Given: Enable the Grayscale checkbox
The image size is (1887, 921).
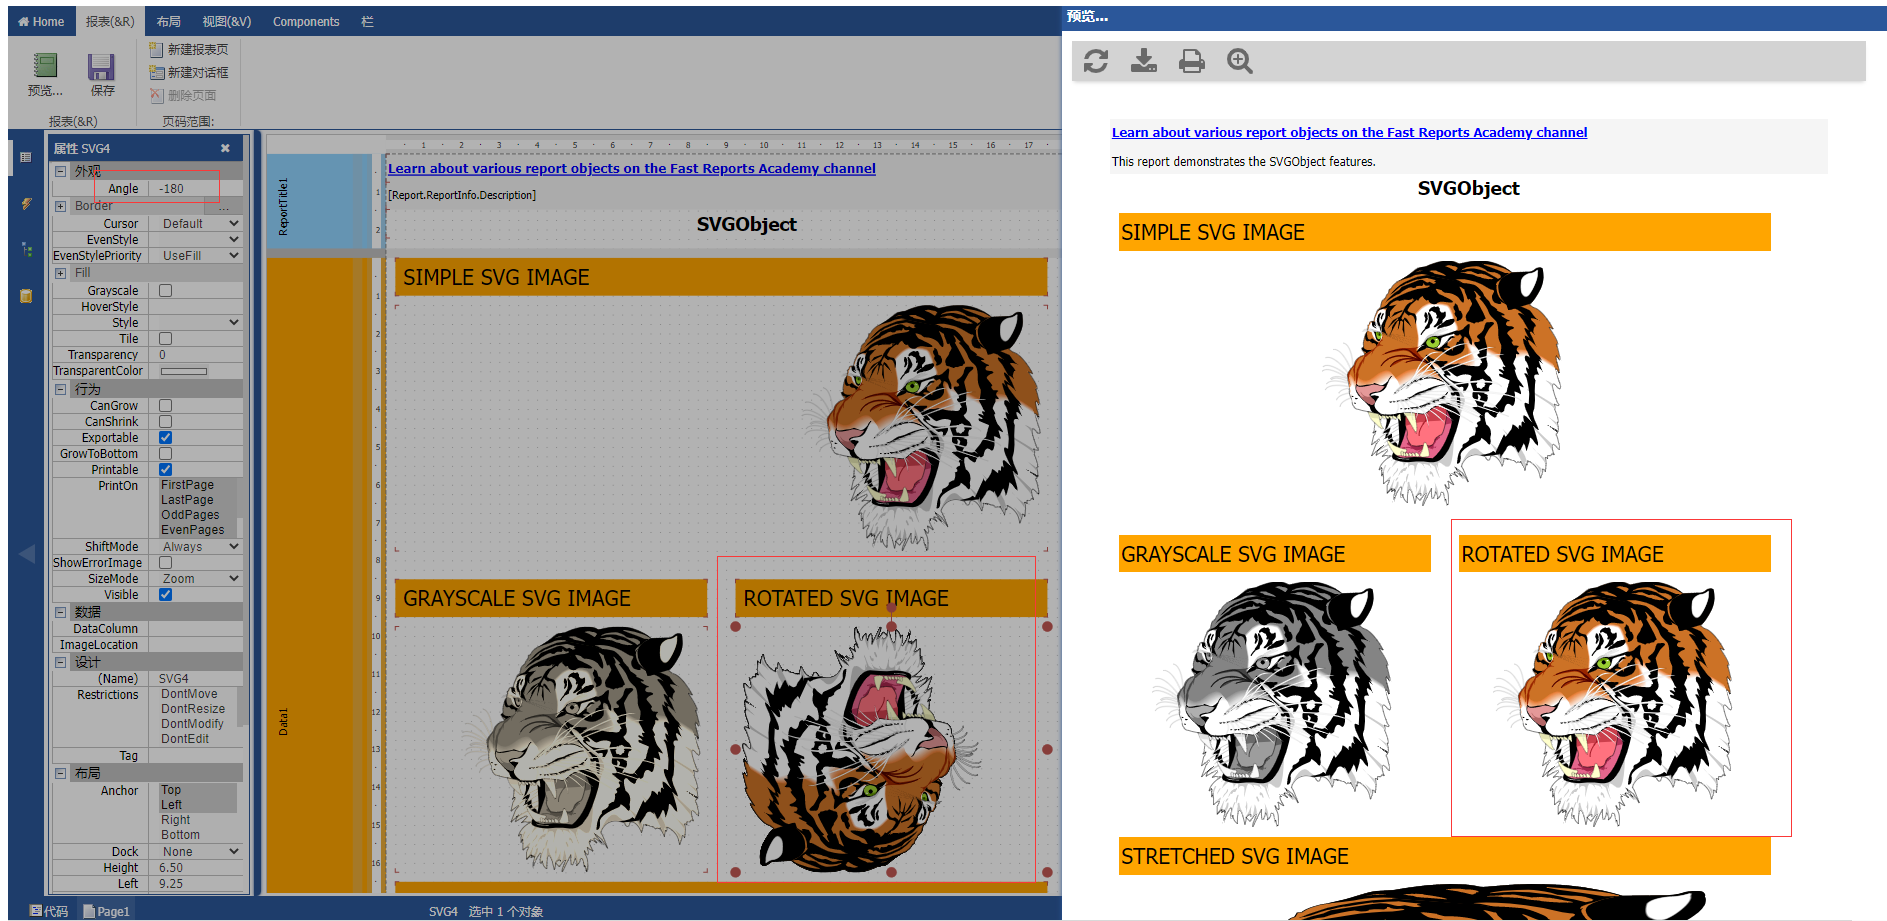Looking at the screenshot, I should click(x=166, y=290).
